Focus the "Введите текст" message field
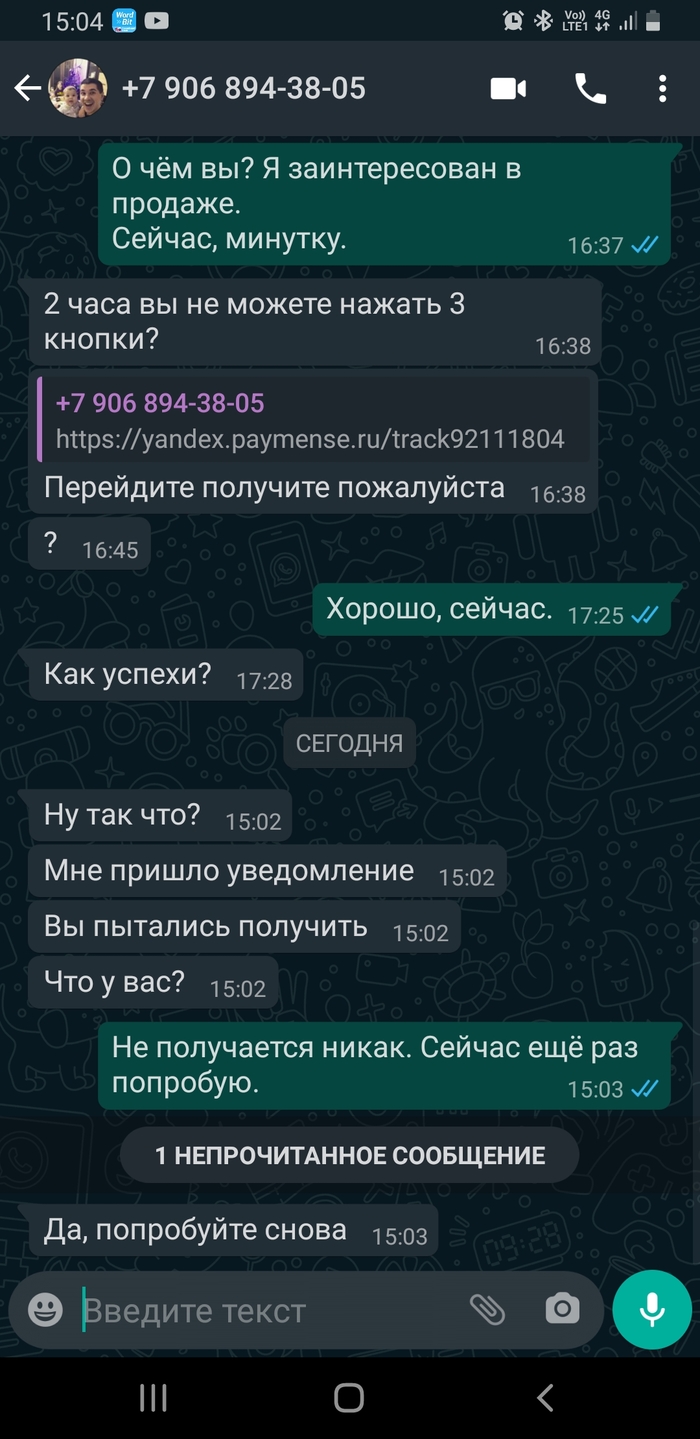 270,1310
